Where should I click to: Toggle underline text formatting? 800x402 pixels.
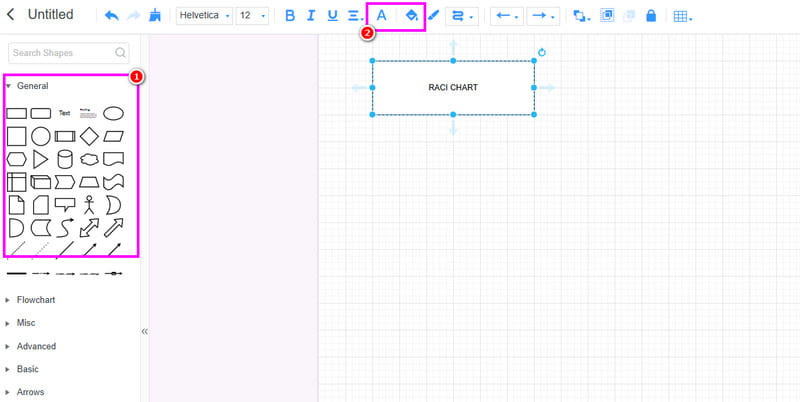(x=332, y=16)
